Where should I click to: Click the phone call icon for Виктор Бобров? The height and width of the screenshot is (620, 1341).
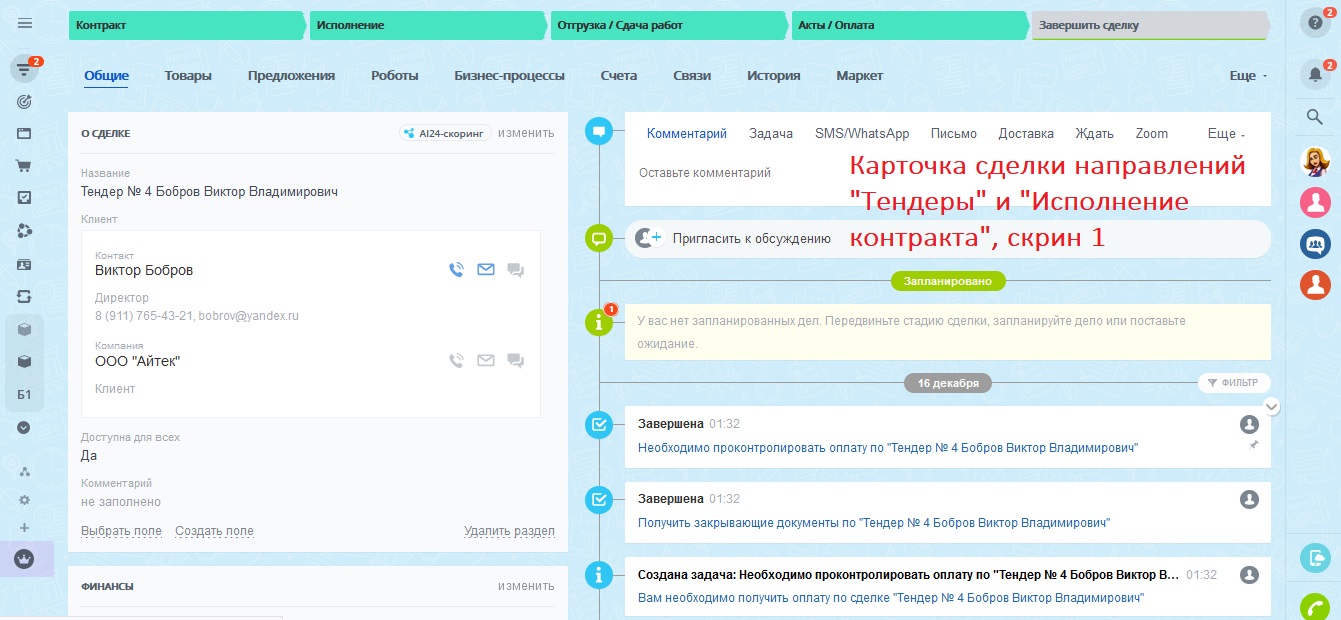(x=456, y=269)
